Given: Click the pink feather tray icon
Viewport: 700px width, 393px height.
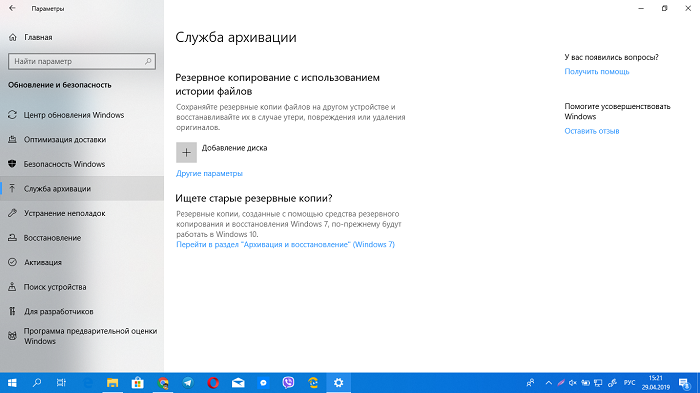Looking at the screenshot, I should [x=561, y=383].
